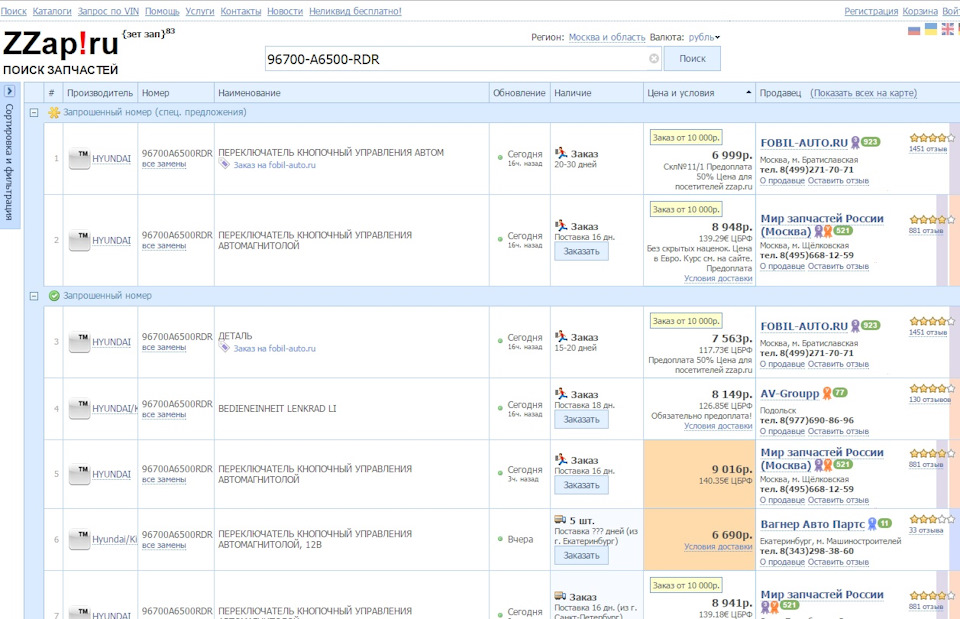Image resolution: width=960 pixels, height=619 pixels.
Task: Click the Поиск search button
Action: tap(692, 59)
